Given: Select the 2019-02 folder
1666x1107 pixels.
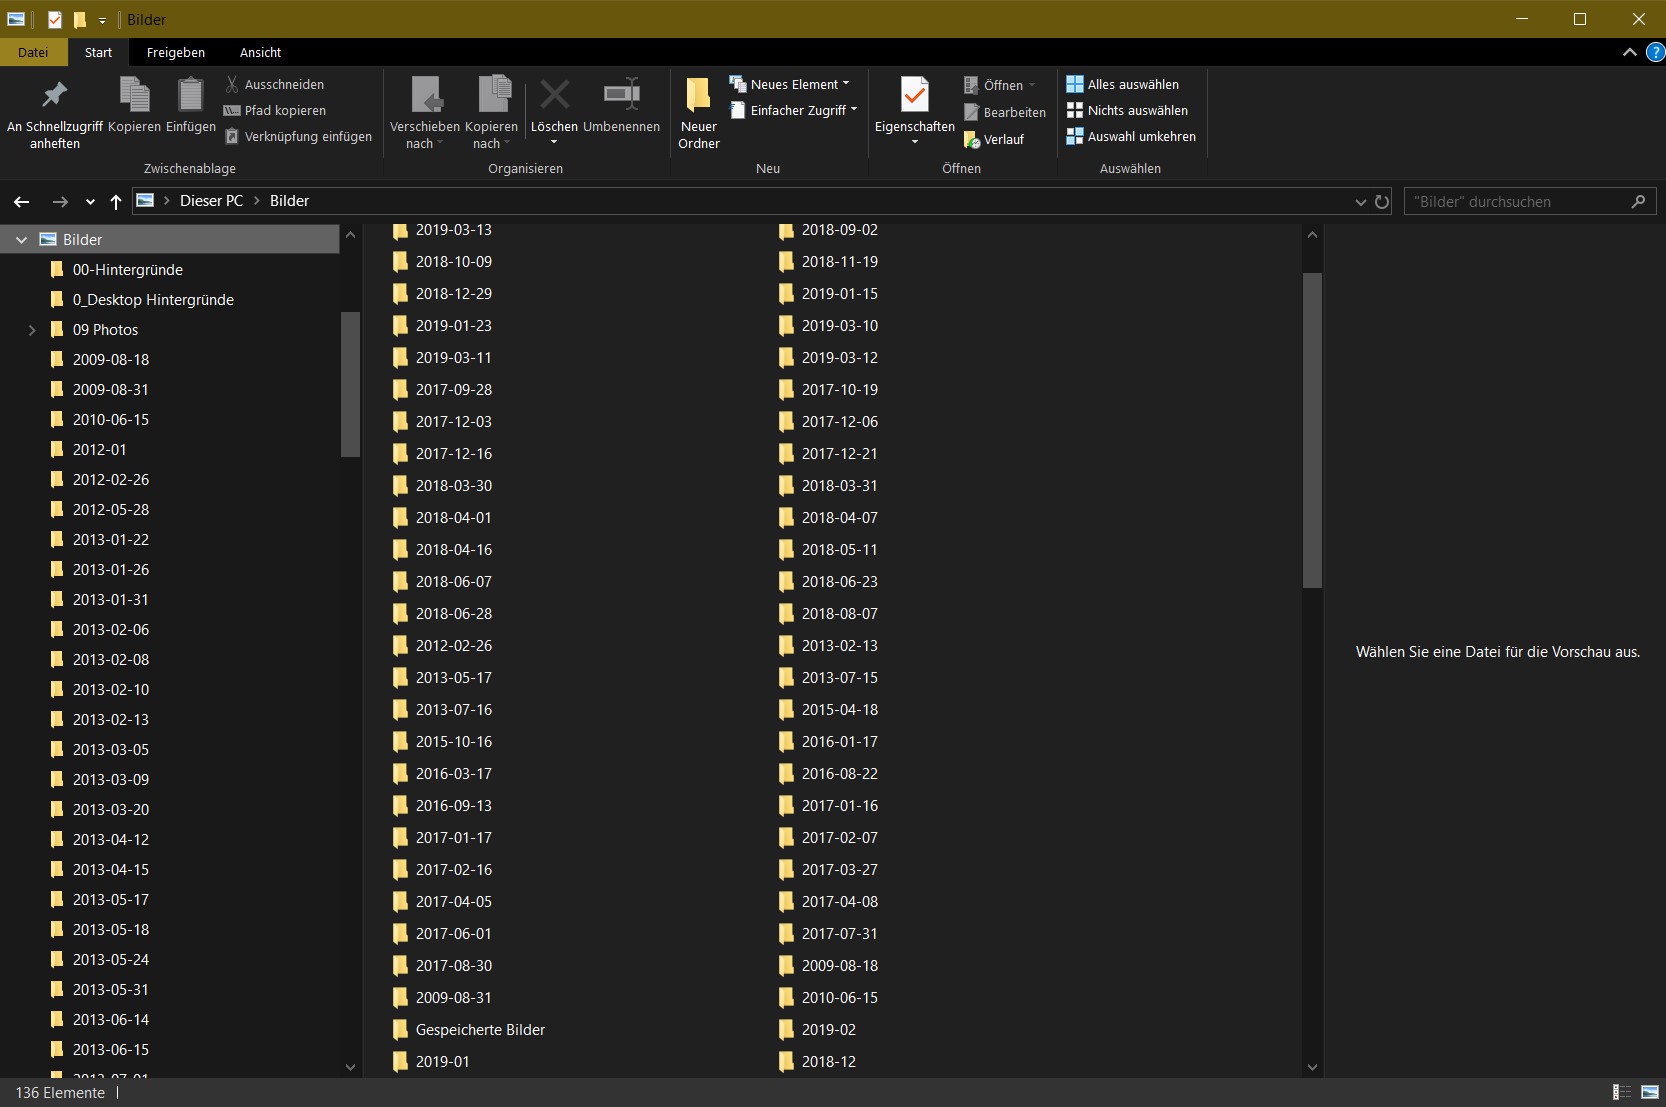Looking at the screenshot, I should point(817,1030).
